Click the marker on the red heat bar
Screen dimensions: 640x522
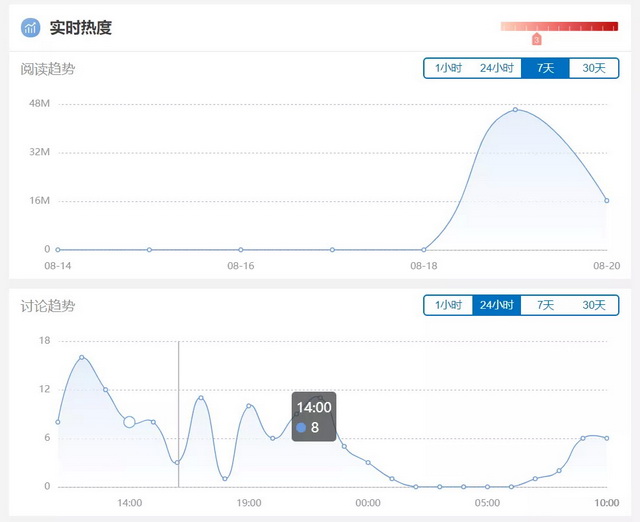point(536,39)
